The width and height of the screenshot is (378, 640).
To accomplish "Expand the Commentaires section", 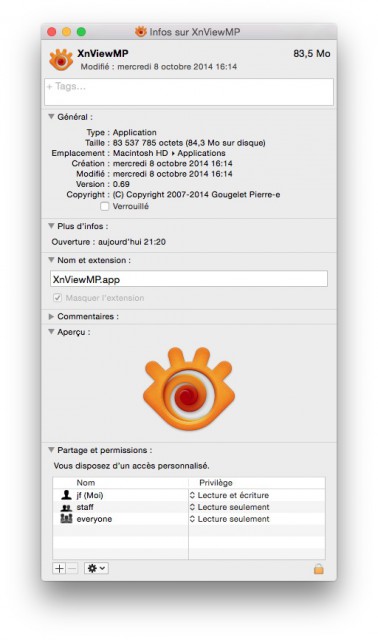I will click(51, 317).
